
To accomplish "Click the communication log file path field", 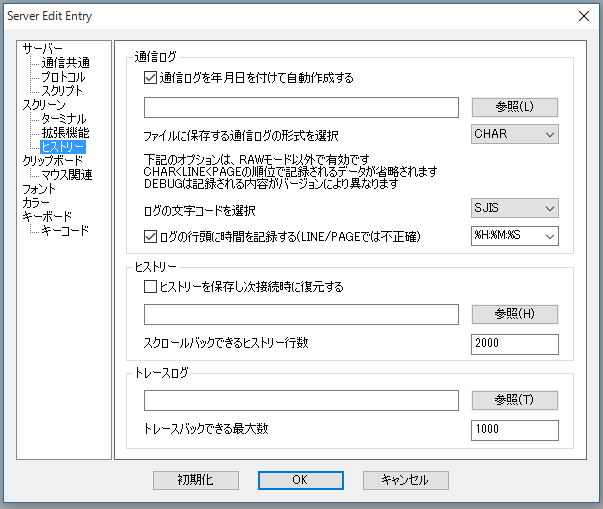I will [301, 107].
